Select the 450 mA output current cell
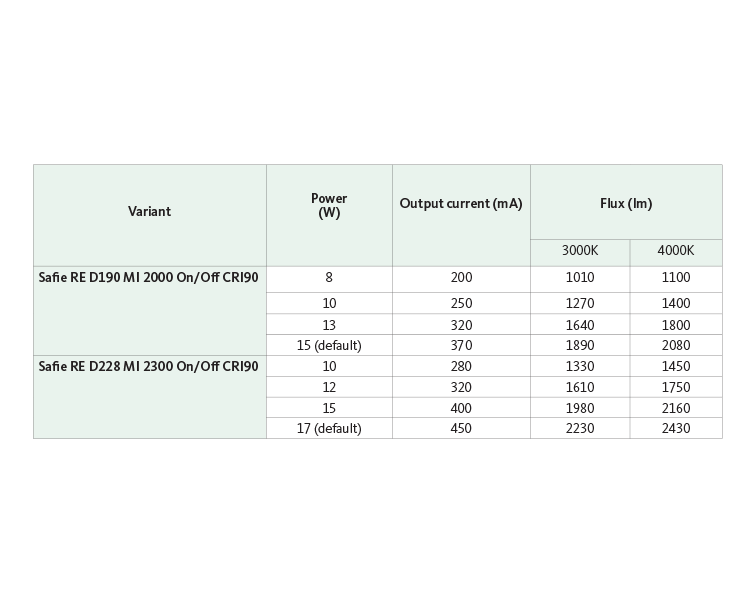The height and width of the screenshot is (605, 756). [x=461, y=429]
